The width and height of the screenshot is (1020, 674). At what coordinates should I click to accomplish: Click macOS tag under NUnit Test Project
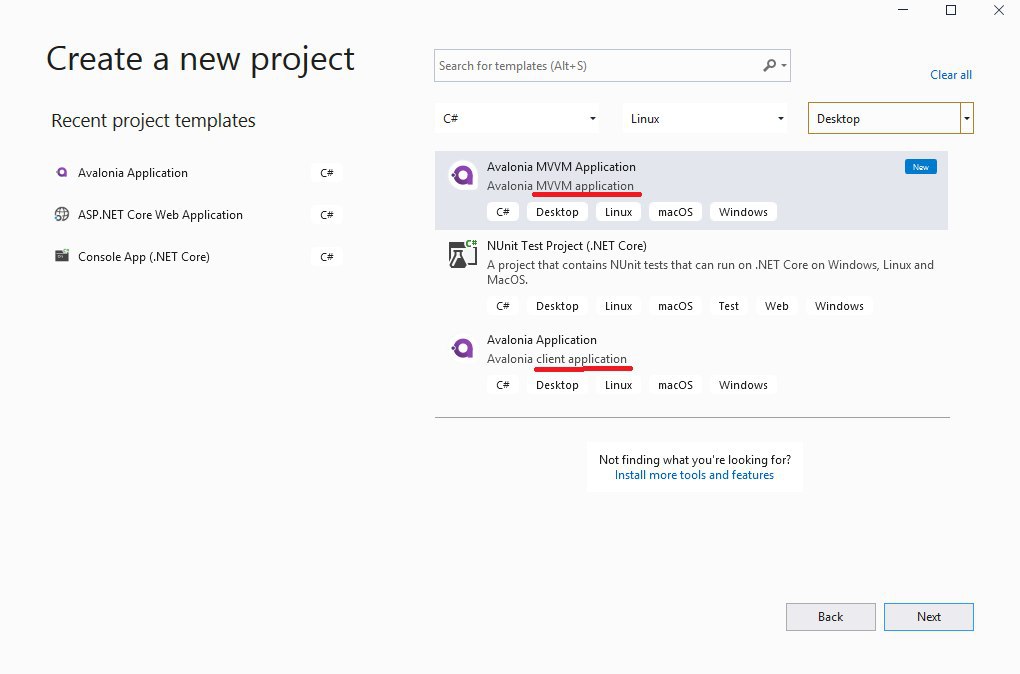675,306
